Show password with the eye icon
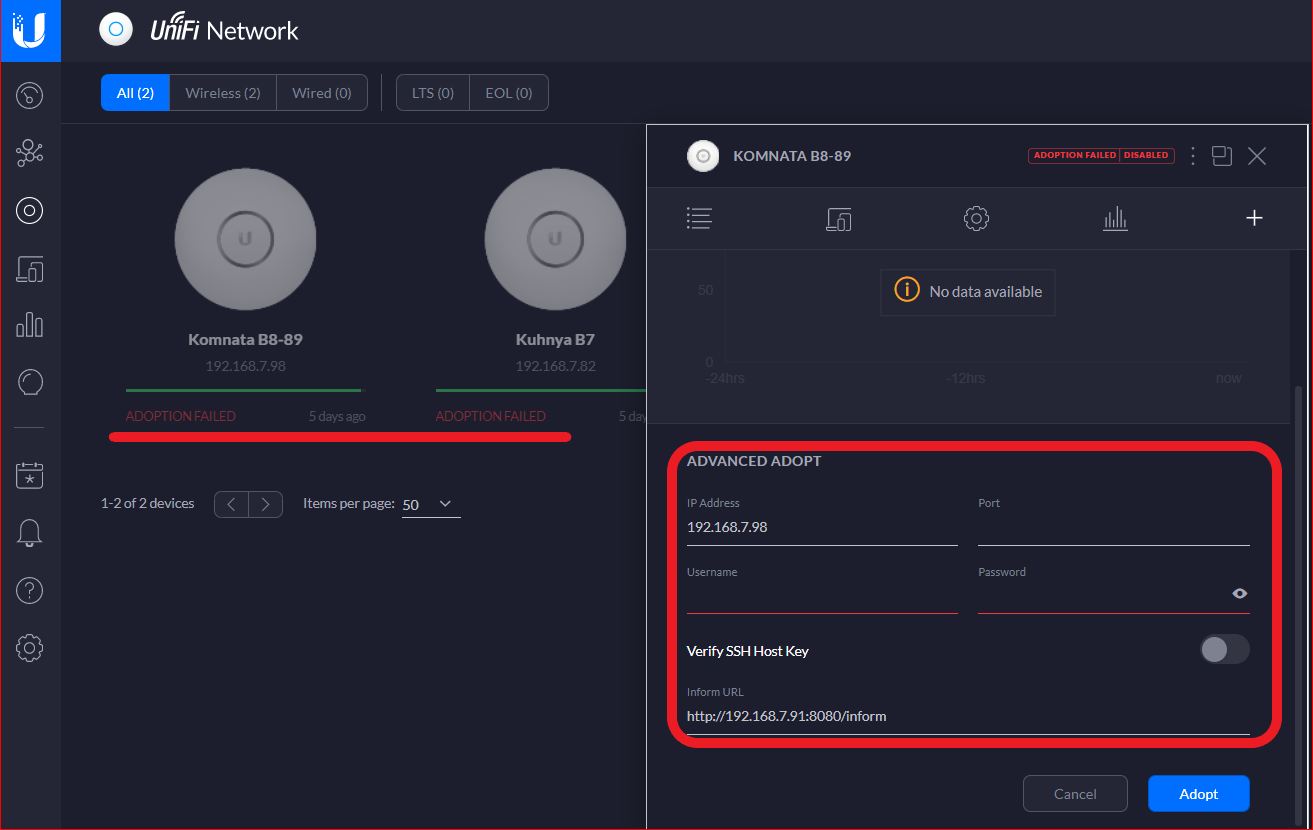This screenshot has height=830, width=1313. coord(1240,593)
